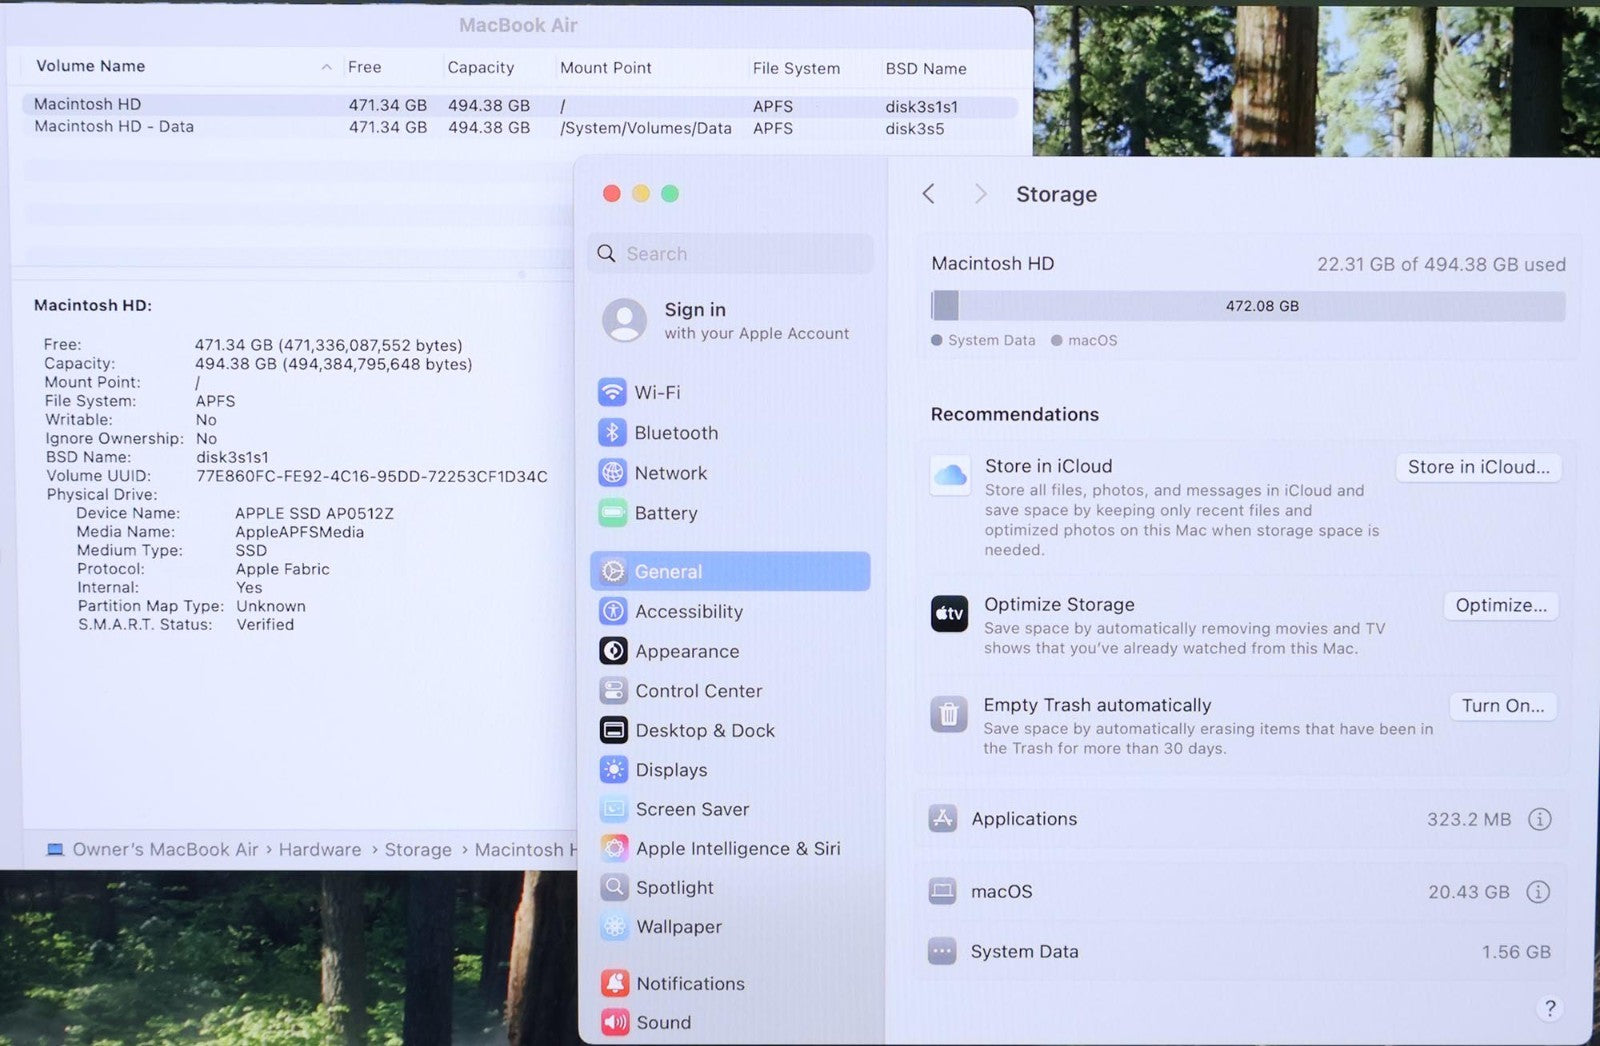
Task: Click the Macintosh HD storage usage bar
Action: 1246,306
